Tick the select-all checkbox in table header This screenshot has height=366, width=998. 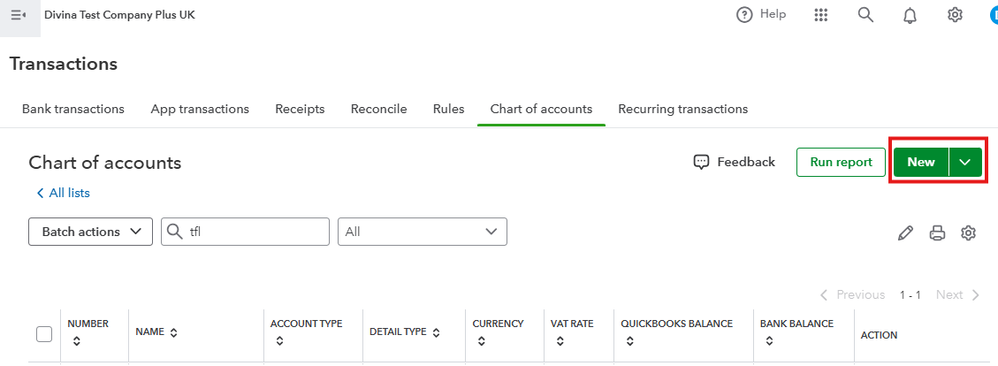click(x=44, y=334)
